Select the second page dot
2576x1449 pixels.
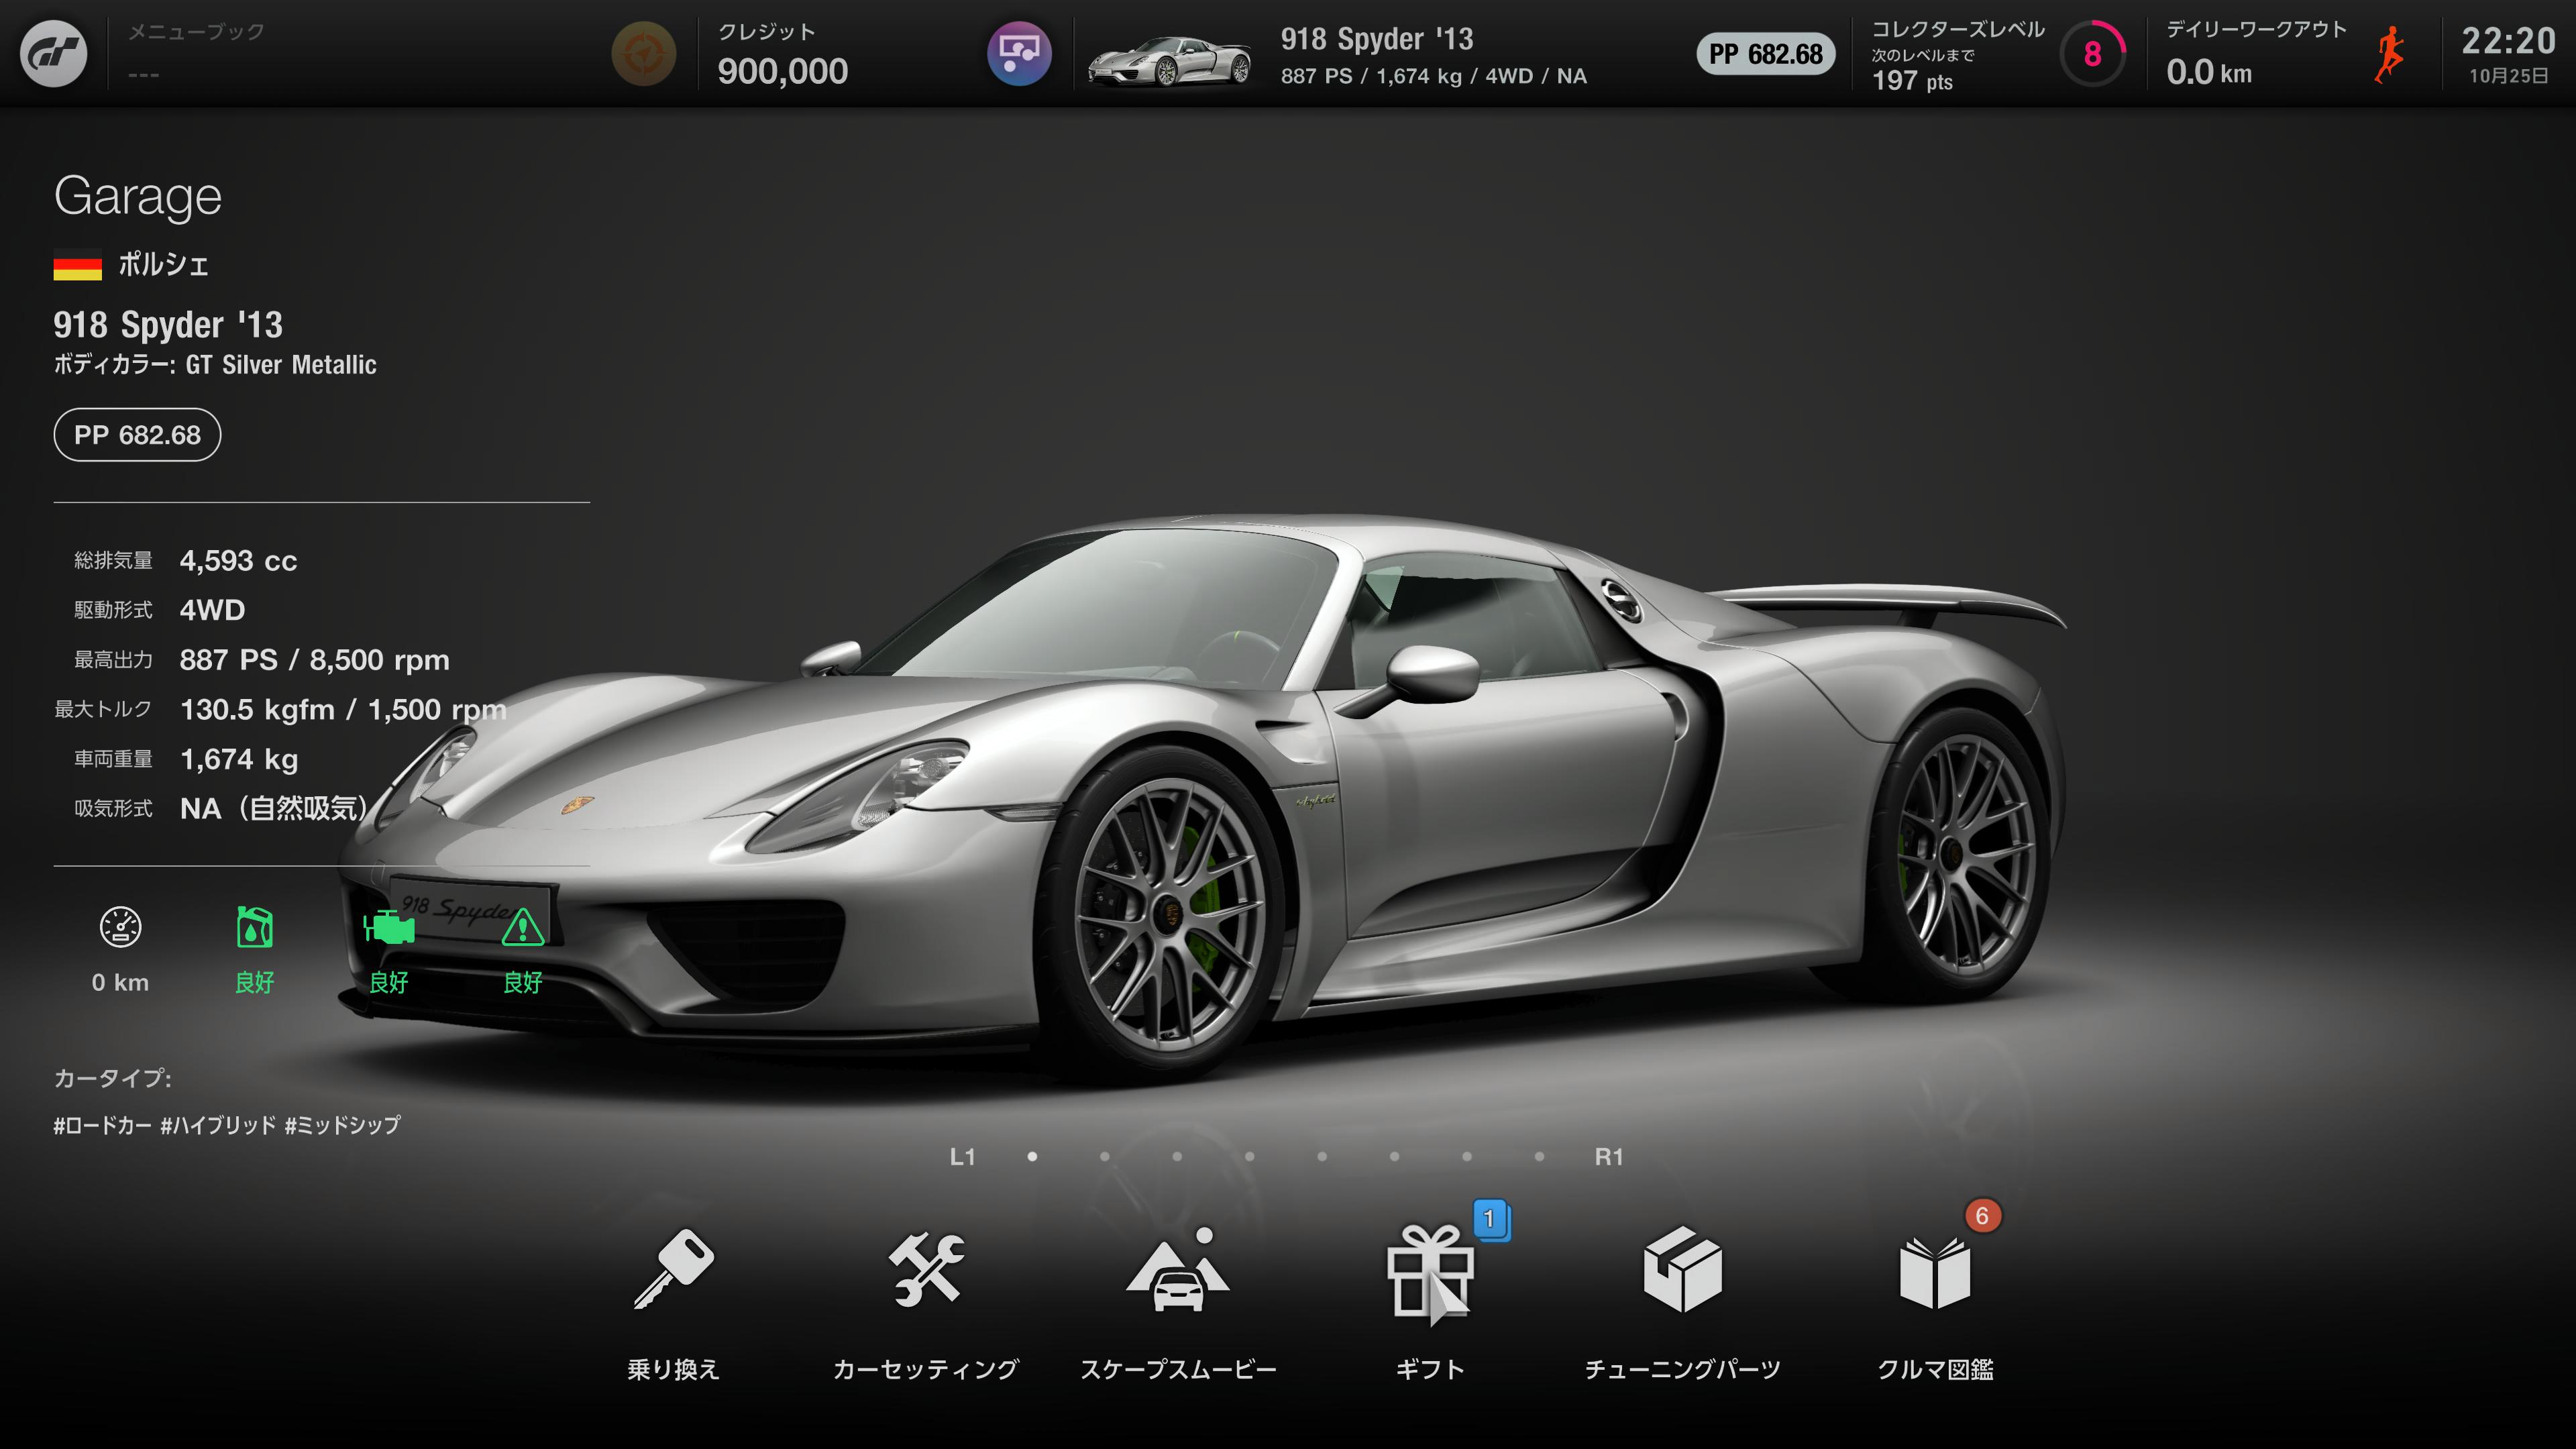point(1104,1157)
